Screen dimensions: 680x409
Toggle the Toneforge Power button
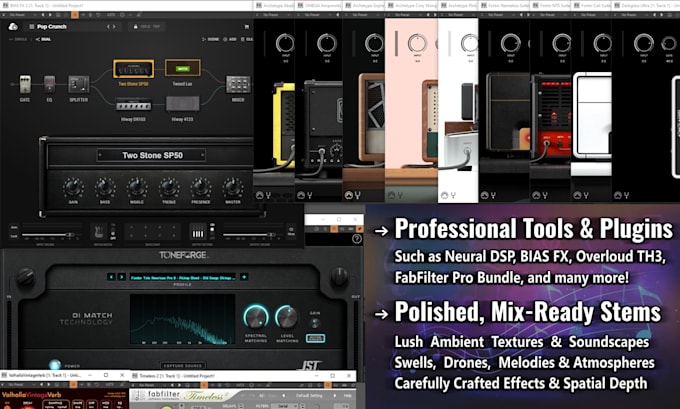pyautogui.click(x=55, y=364)
